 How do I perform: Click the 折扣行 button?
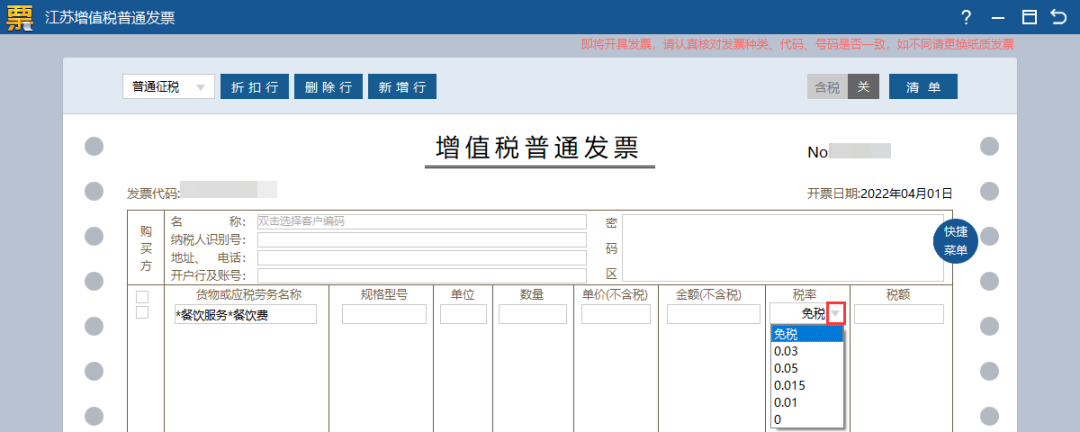click(x=254, y=87)
